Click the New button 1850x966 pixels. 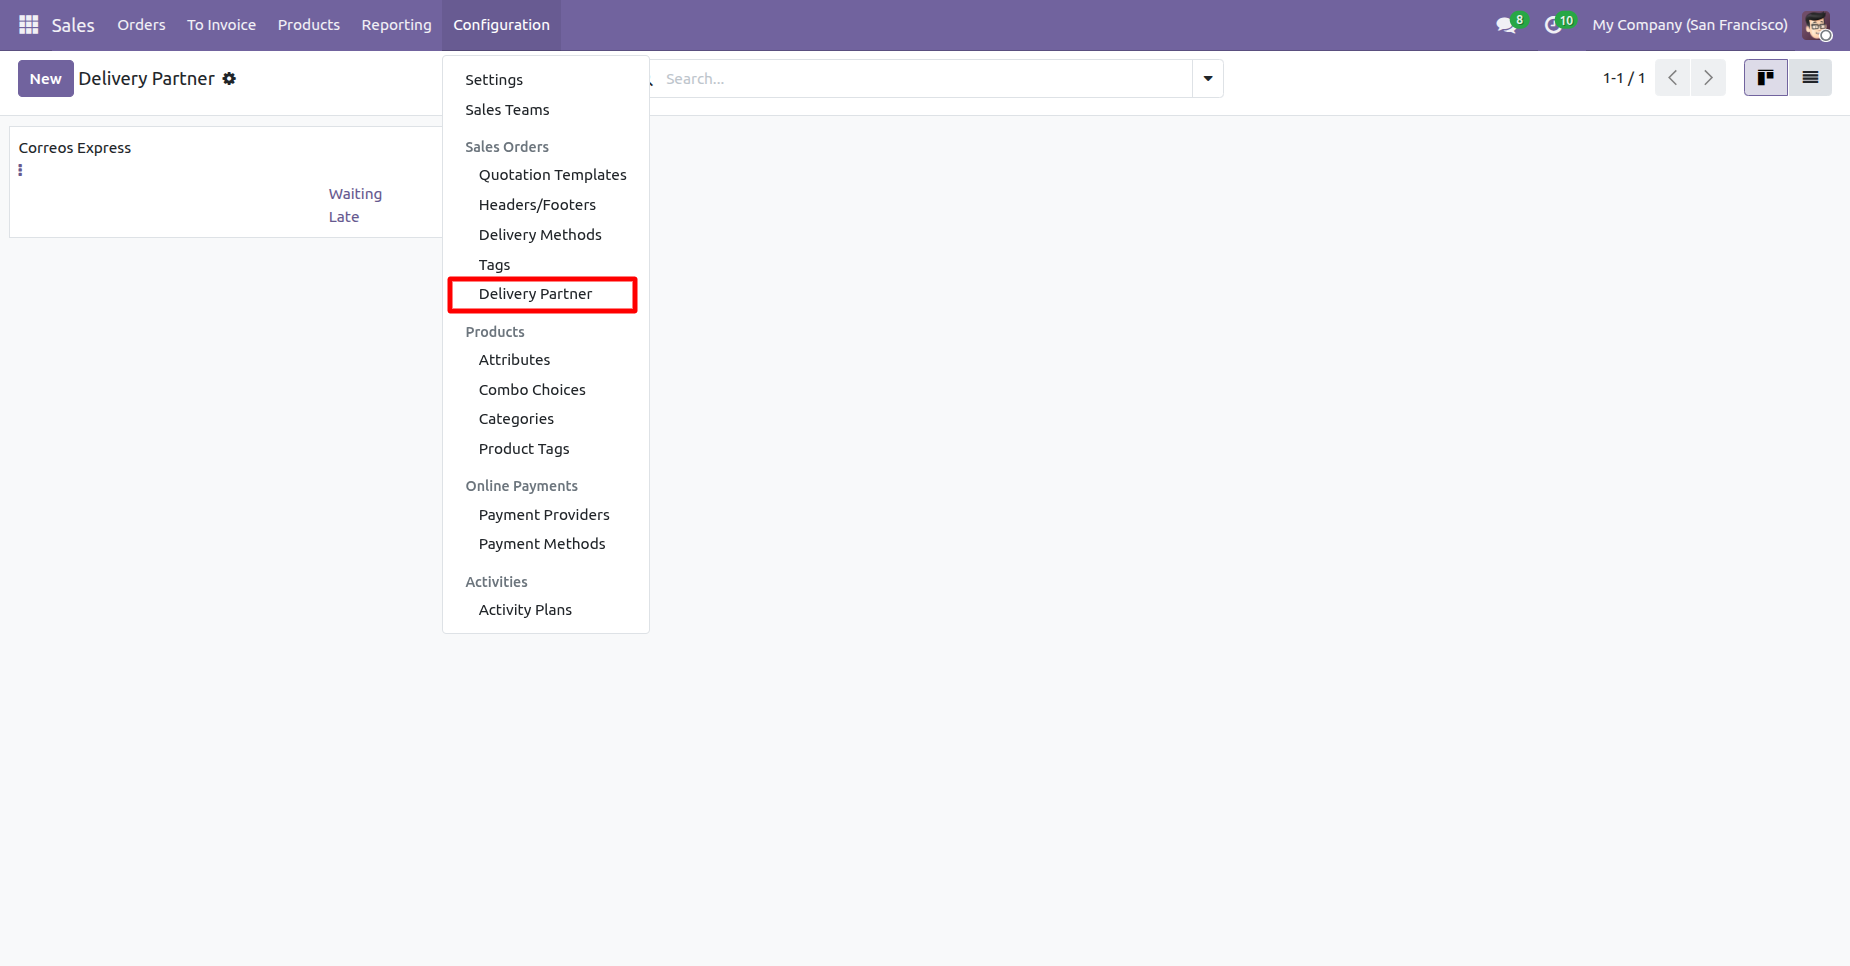point(45,79)
